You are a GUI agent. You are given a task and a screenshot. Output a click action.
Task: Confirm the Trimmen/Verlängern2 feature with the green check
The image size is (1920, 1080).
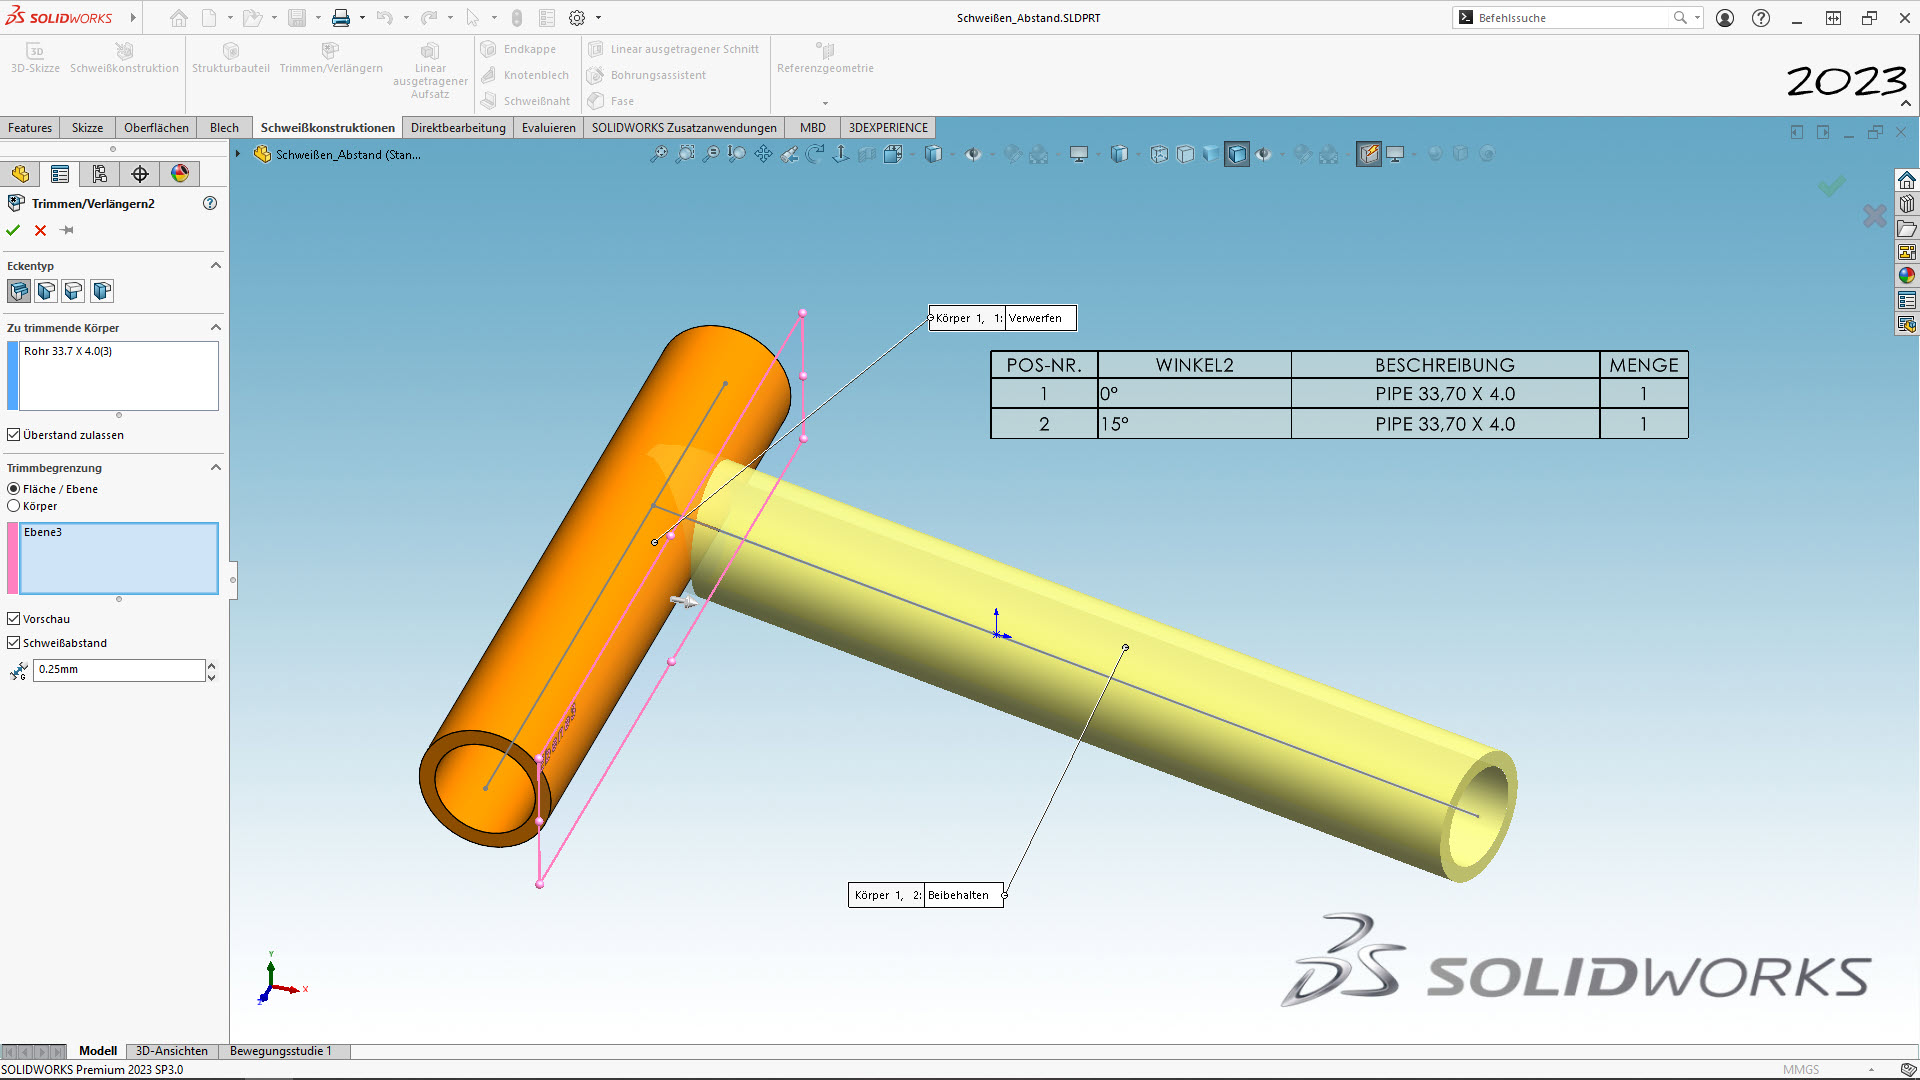click(13, 230)
